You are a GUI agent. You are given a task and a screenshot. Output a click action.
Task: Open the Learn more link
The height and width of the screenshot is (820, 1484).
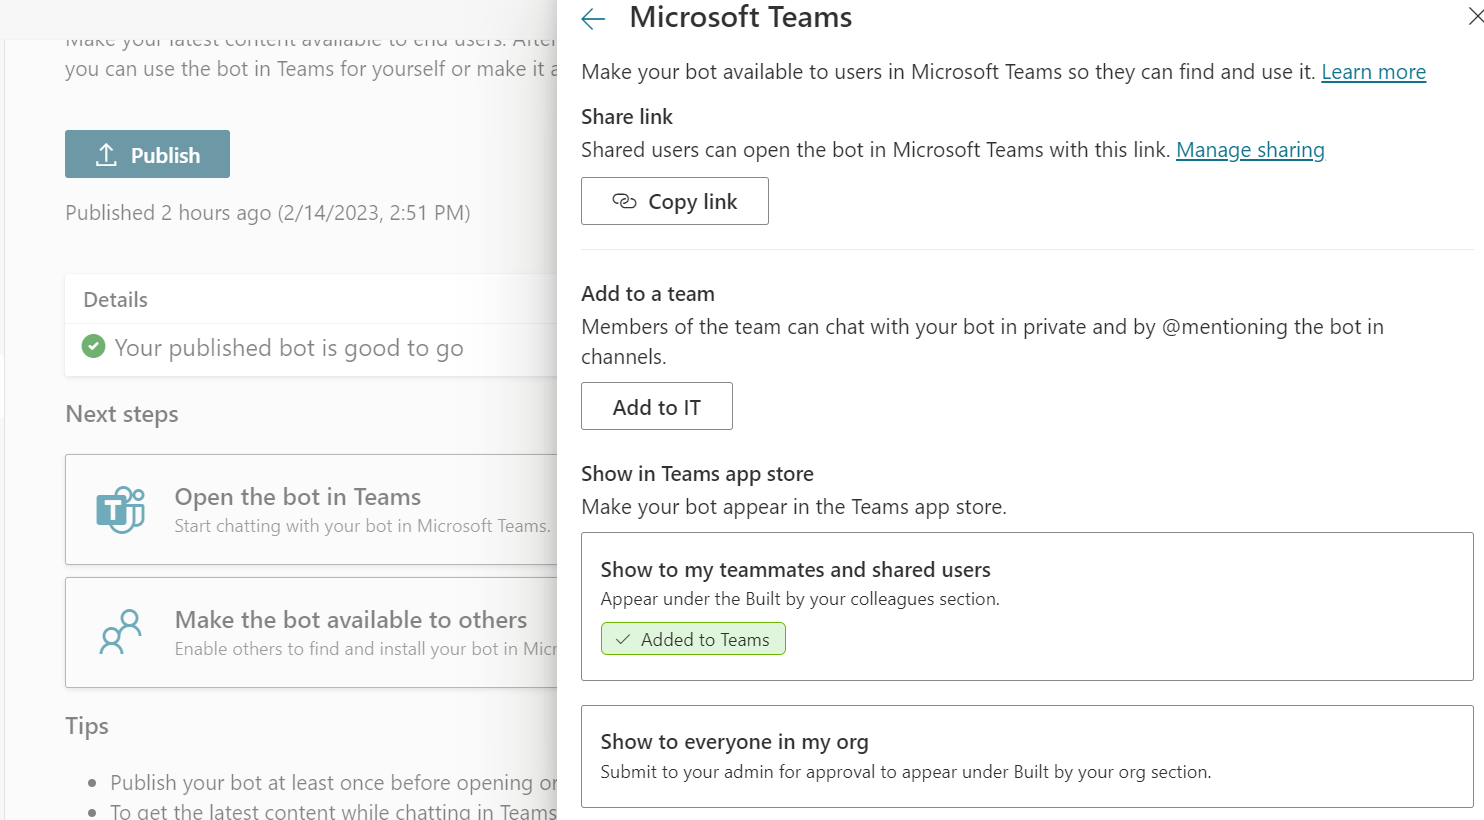point(1373,72)
